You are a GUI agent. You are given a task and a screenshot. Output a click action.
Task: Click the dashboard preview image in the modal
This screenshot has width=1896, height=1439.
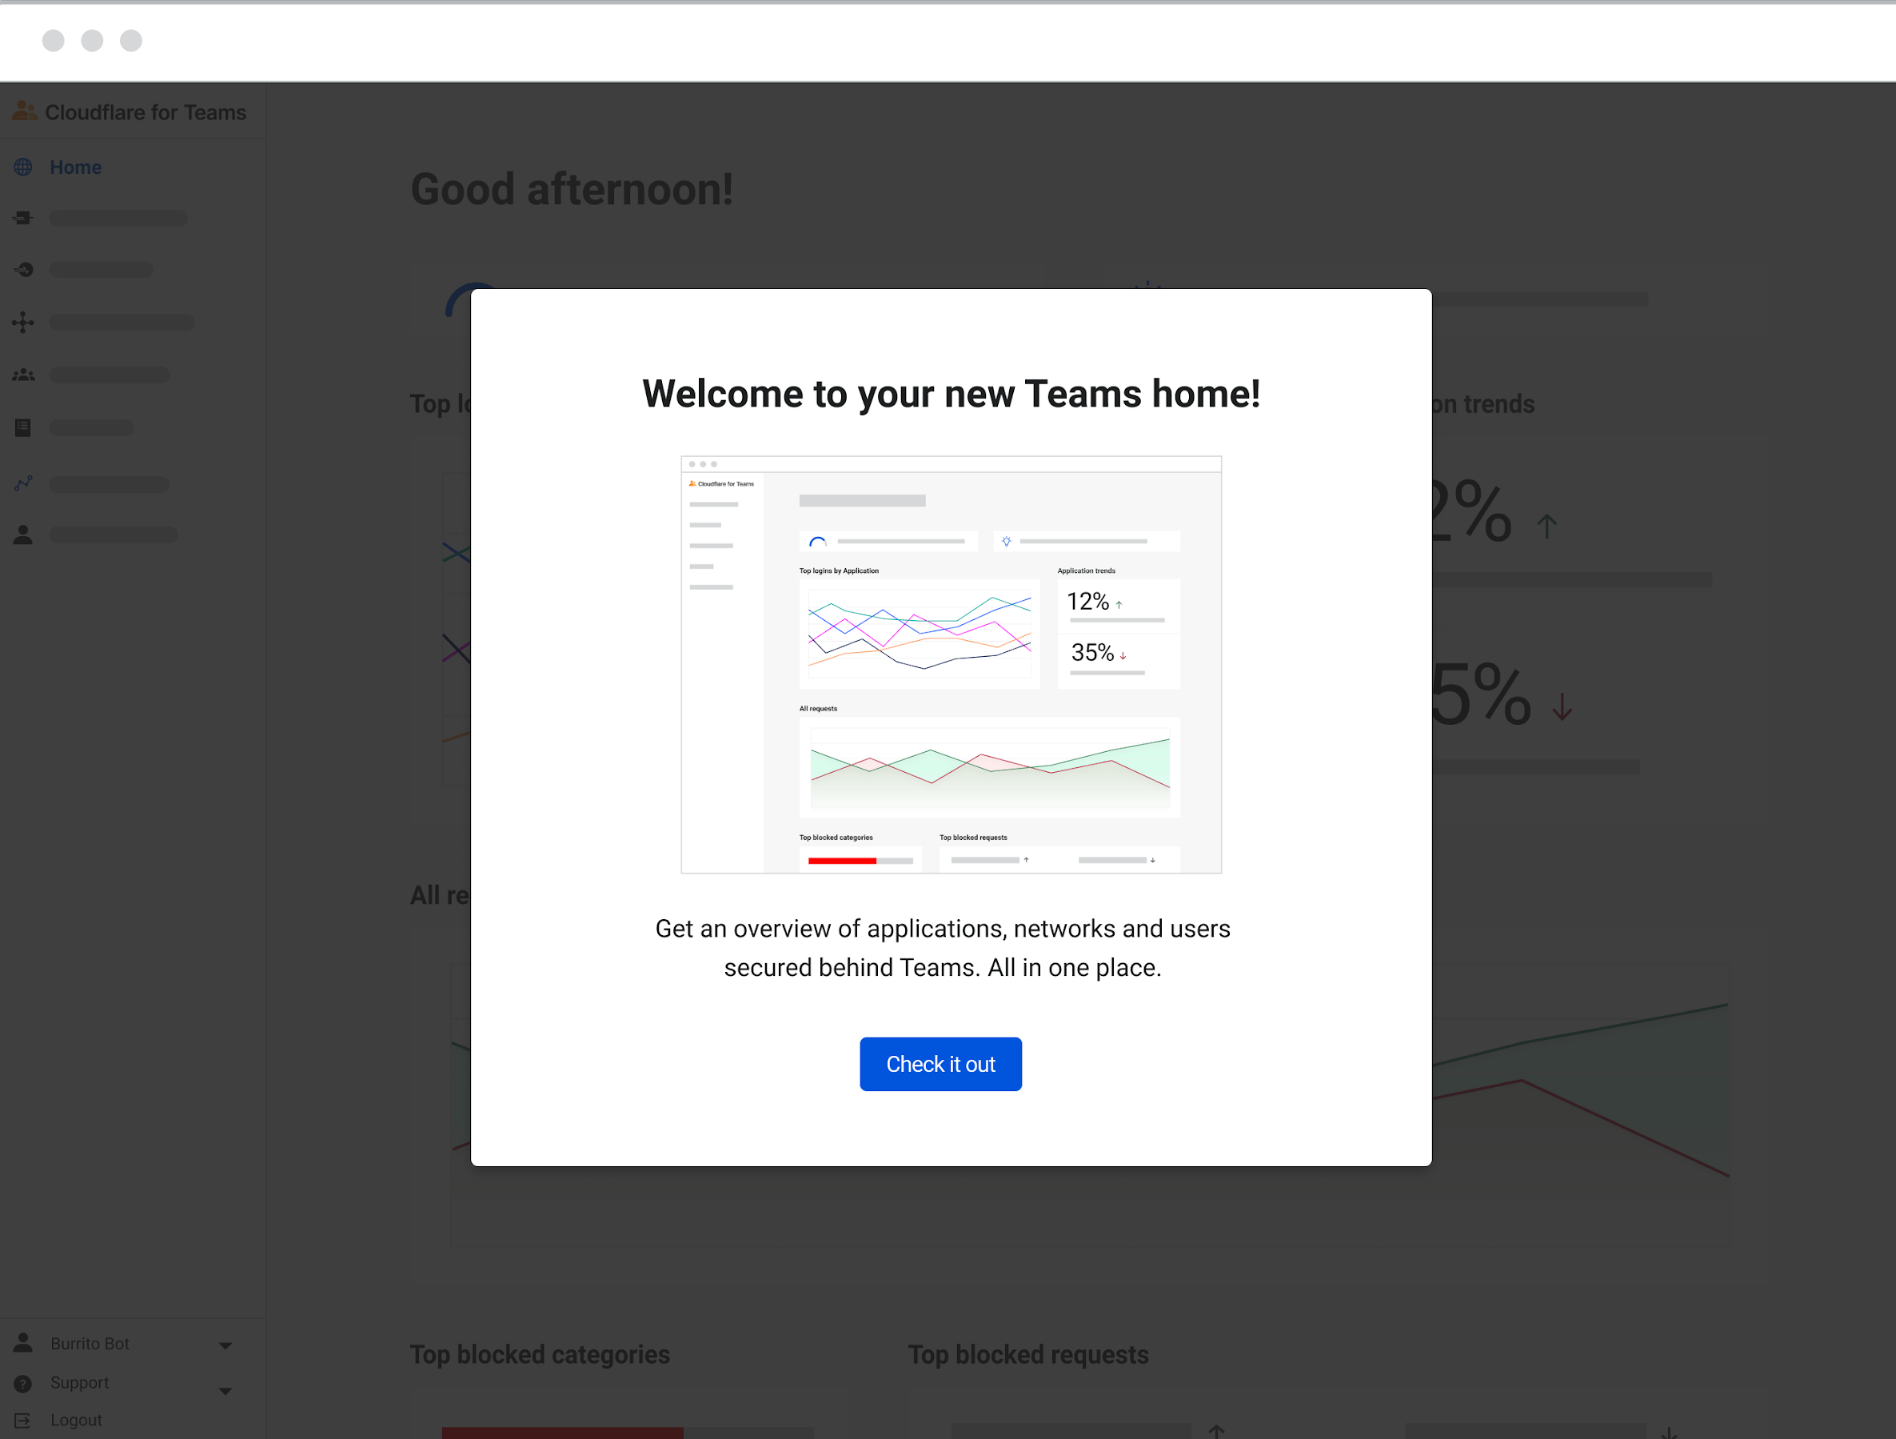950,665
